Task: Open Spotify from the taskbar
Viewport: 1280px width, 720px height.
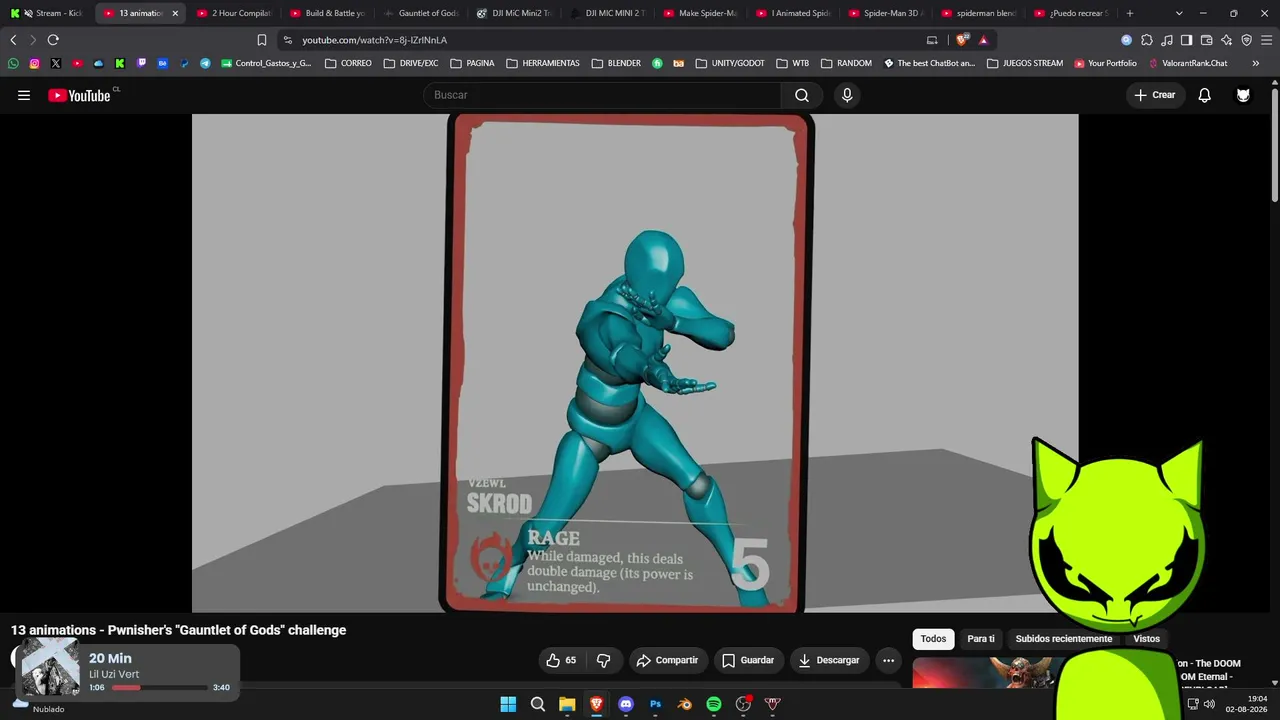Action: (x=714, y=704)
